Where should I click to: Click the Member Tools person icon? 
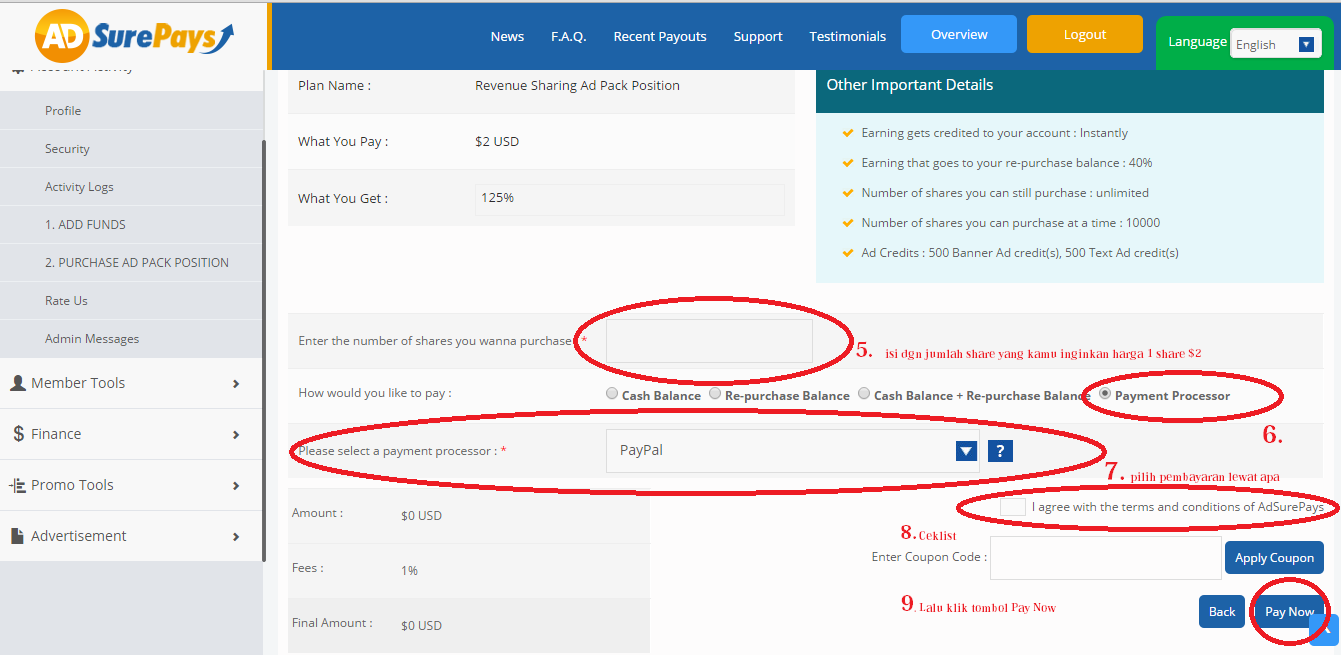tap(17, 383)
